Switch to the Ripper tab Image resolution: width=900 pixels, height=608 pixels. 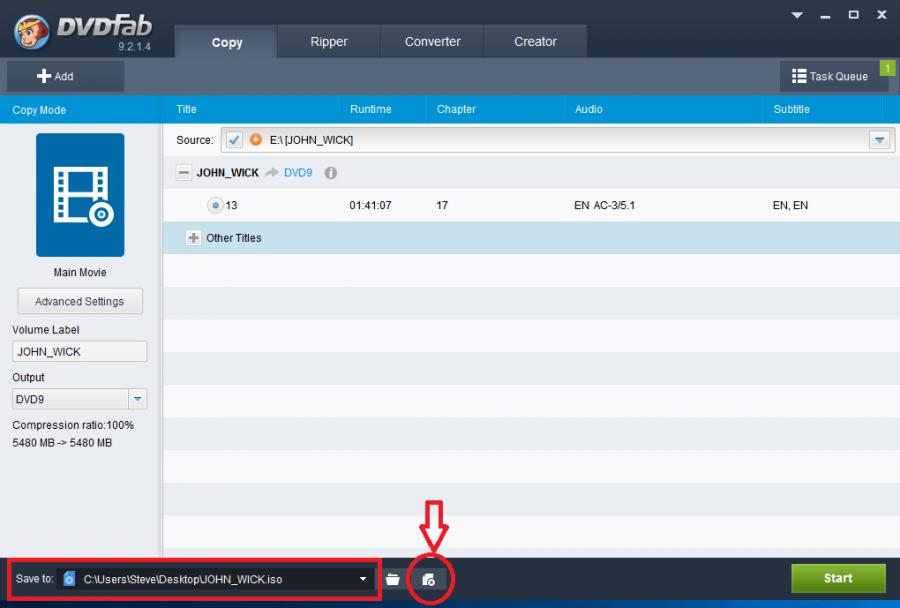point(328,42)
